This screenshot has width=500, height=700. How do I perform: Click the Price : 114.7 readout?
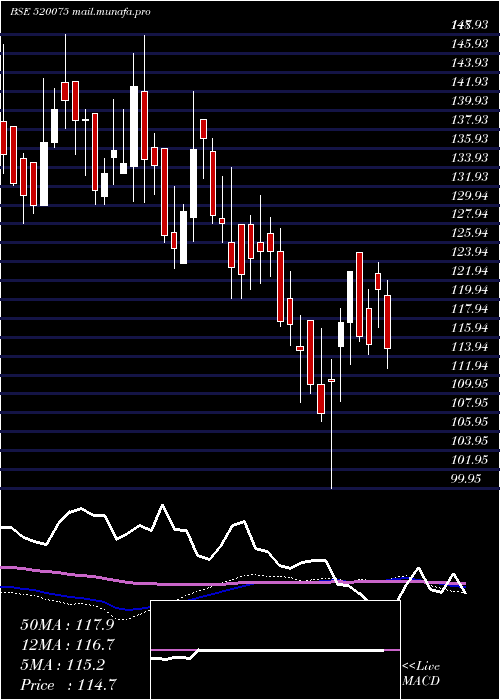click(x=70, y=685)
